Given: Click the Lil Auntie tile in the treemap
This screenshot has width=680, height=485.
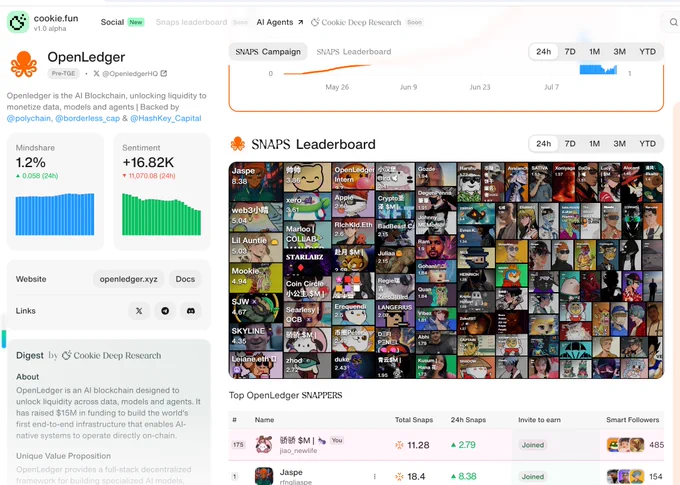Looking at the screenshot, I should (256, 247).
